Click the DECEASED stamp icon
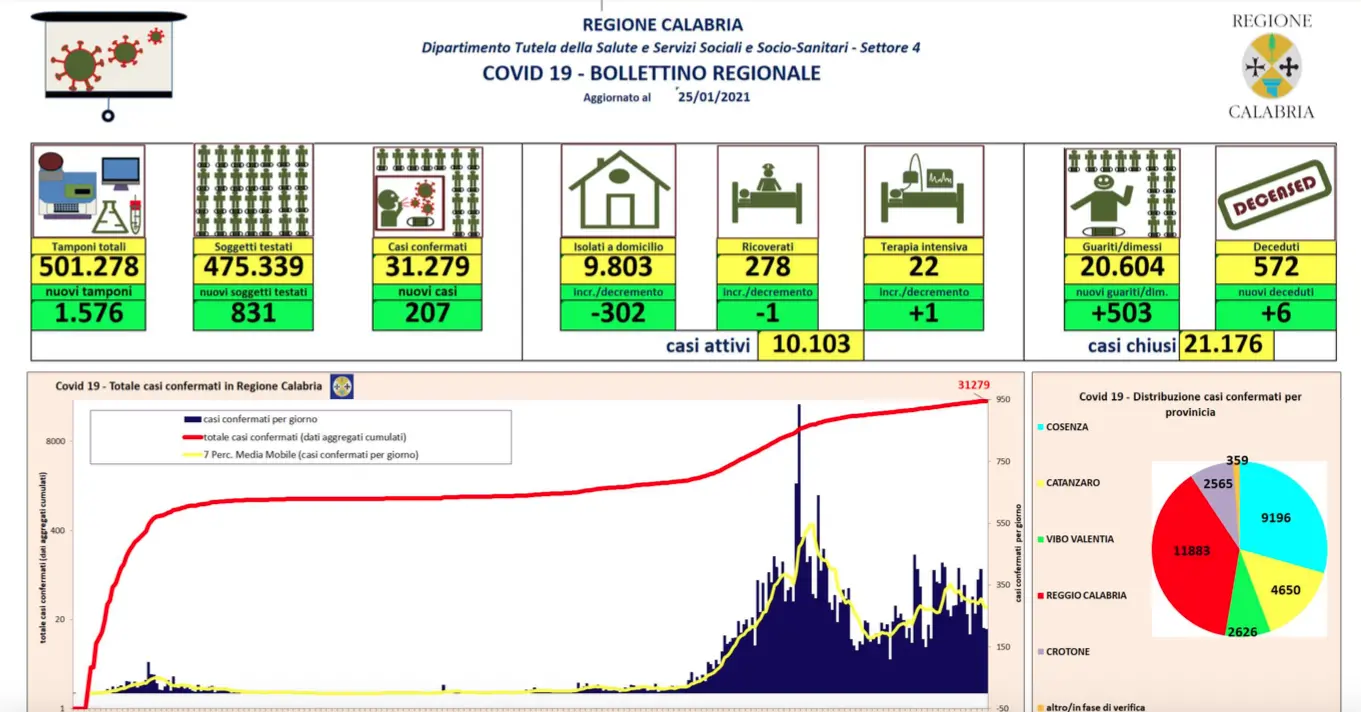Image resolution: width=1361 pixels, height=712 pixels. 1275,193
